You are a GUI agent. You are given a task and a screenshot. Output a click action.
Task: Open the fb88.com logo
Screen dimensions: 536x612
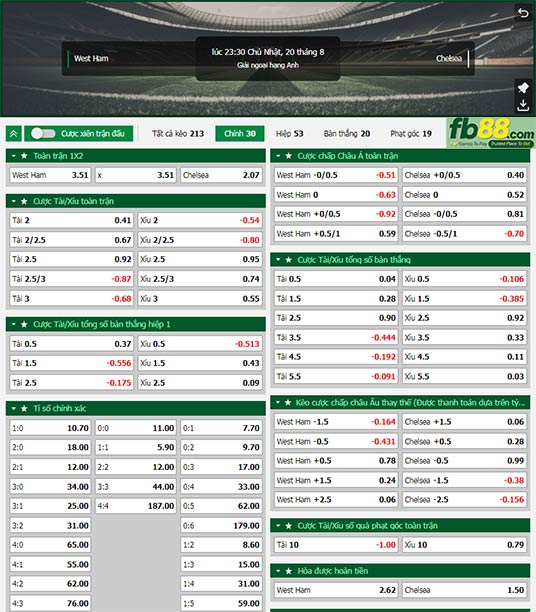pyautogui.click(x=491, y=133)
